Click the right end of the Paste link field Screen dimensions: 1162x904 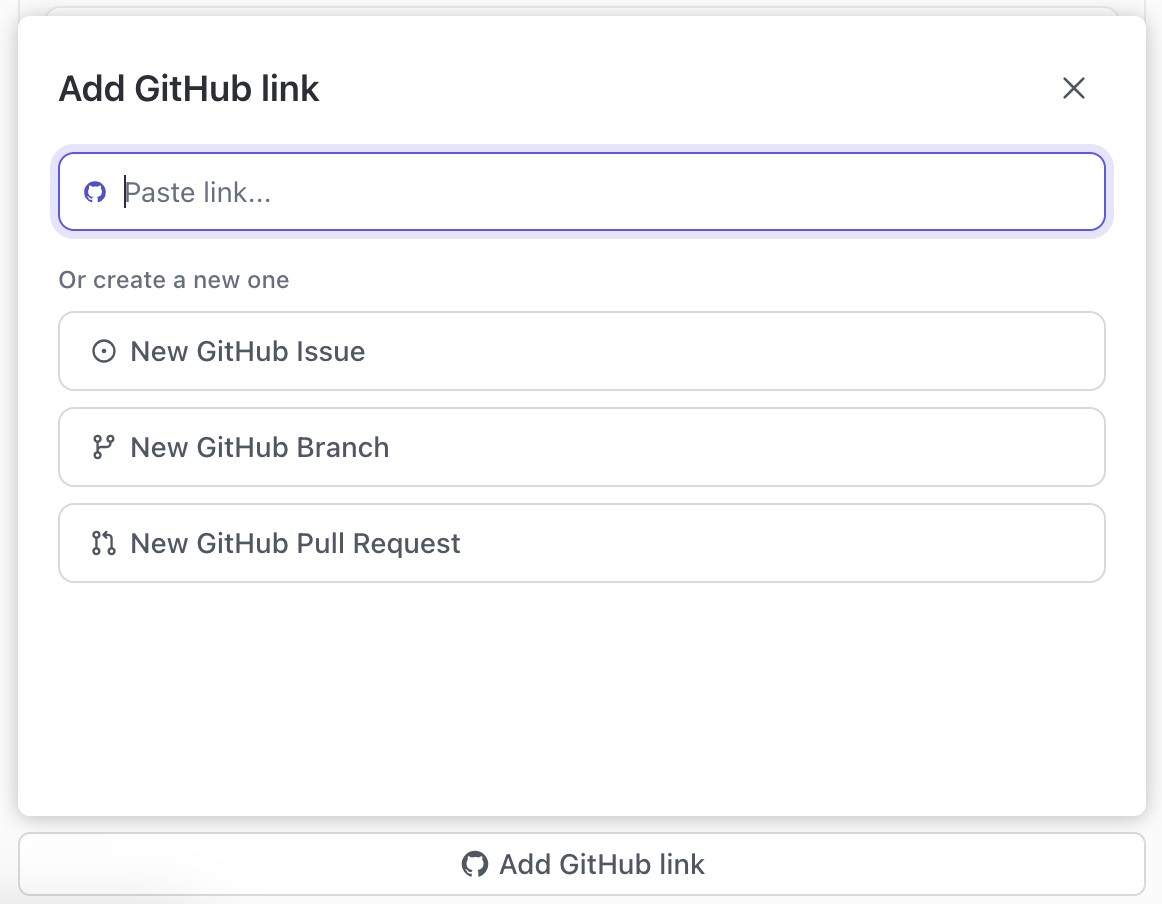pos(1070,192)
